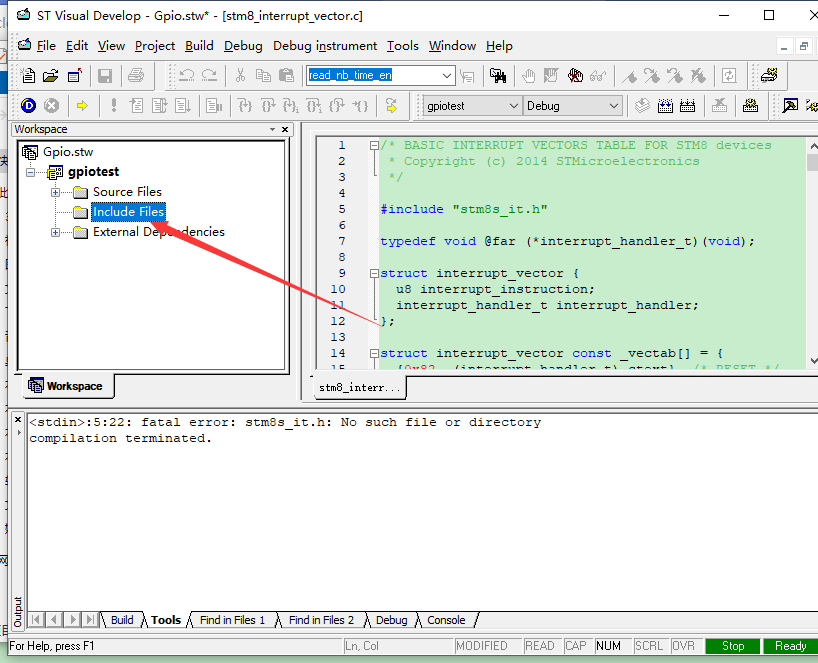Open the View menu
The height and width of the screenshot is (663, 818).
point(111,46)
